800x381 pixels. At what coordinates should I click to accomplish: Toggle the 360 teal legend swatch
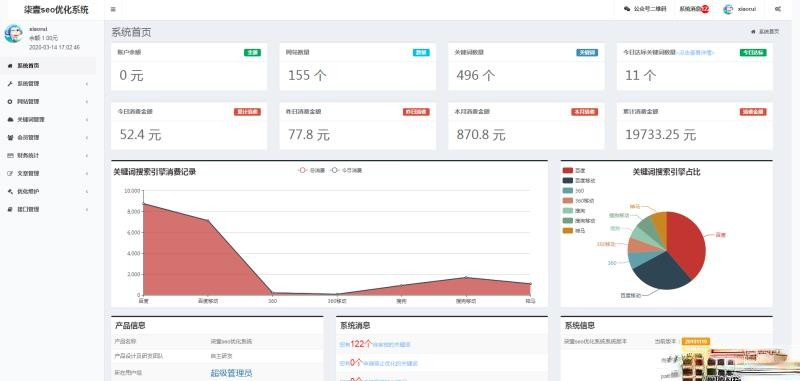(x=568, y=191)
